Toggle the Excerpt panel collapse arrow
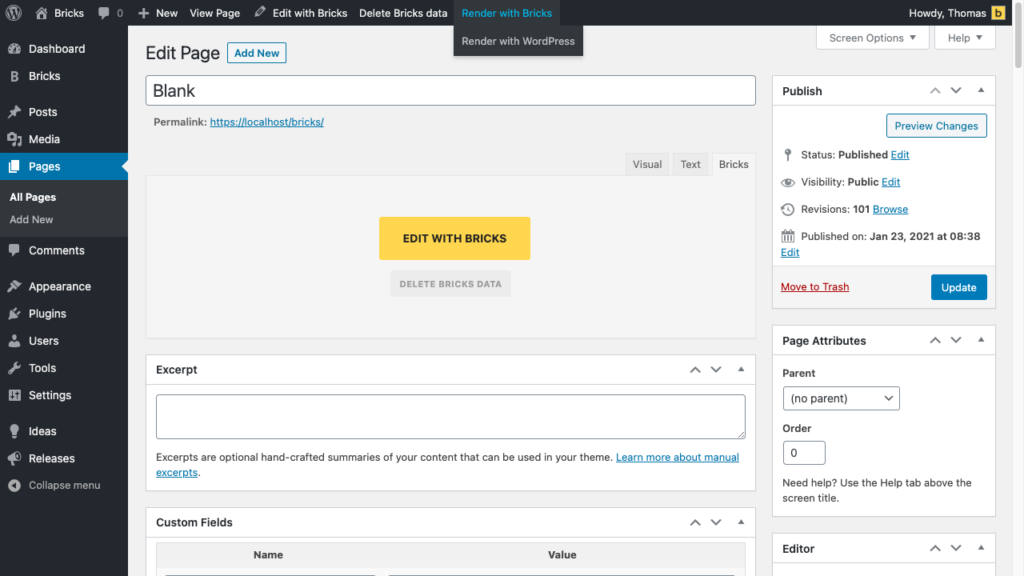The image size is (1024, 576). pyautogui.click(x=741, y=370)
